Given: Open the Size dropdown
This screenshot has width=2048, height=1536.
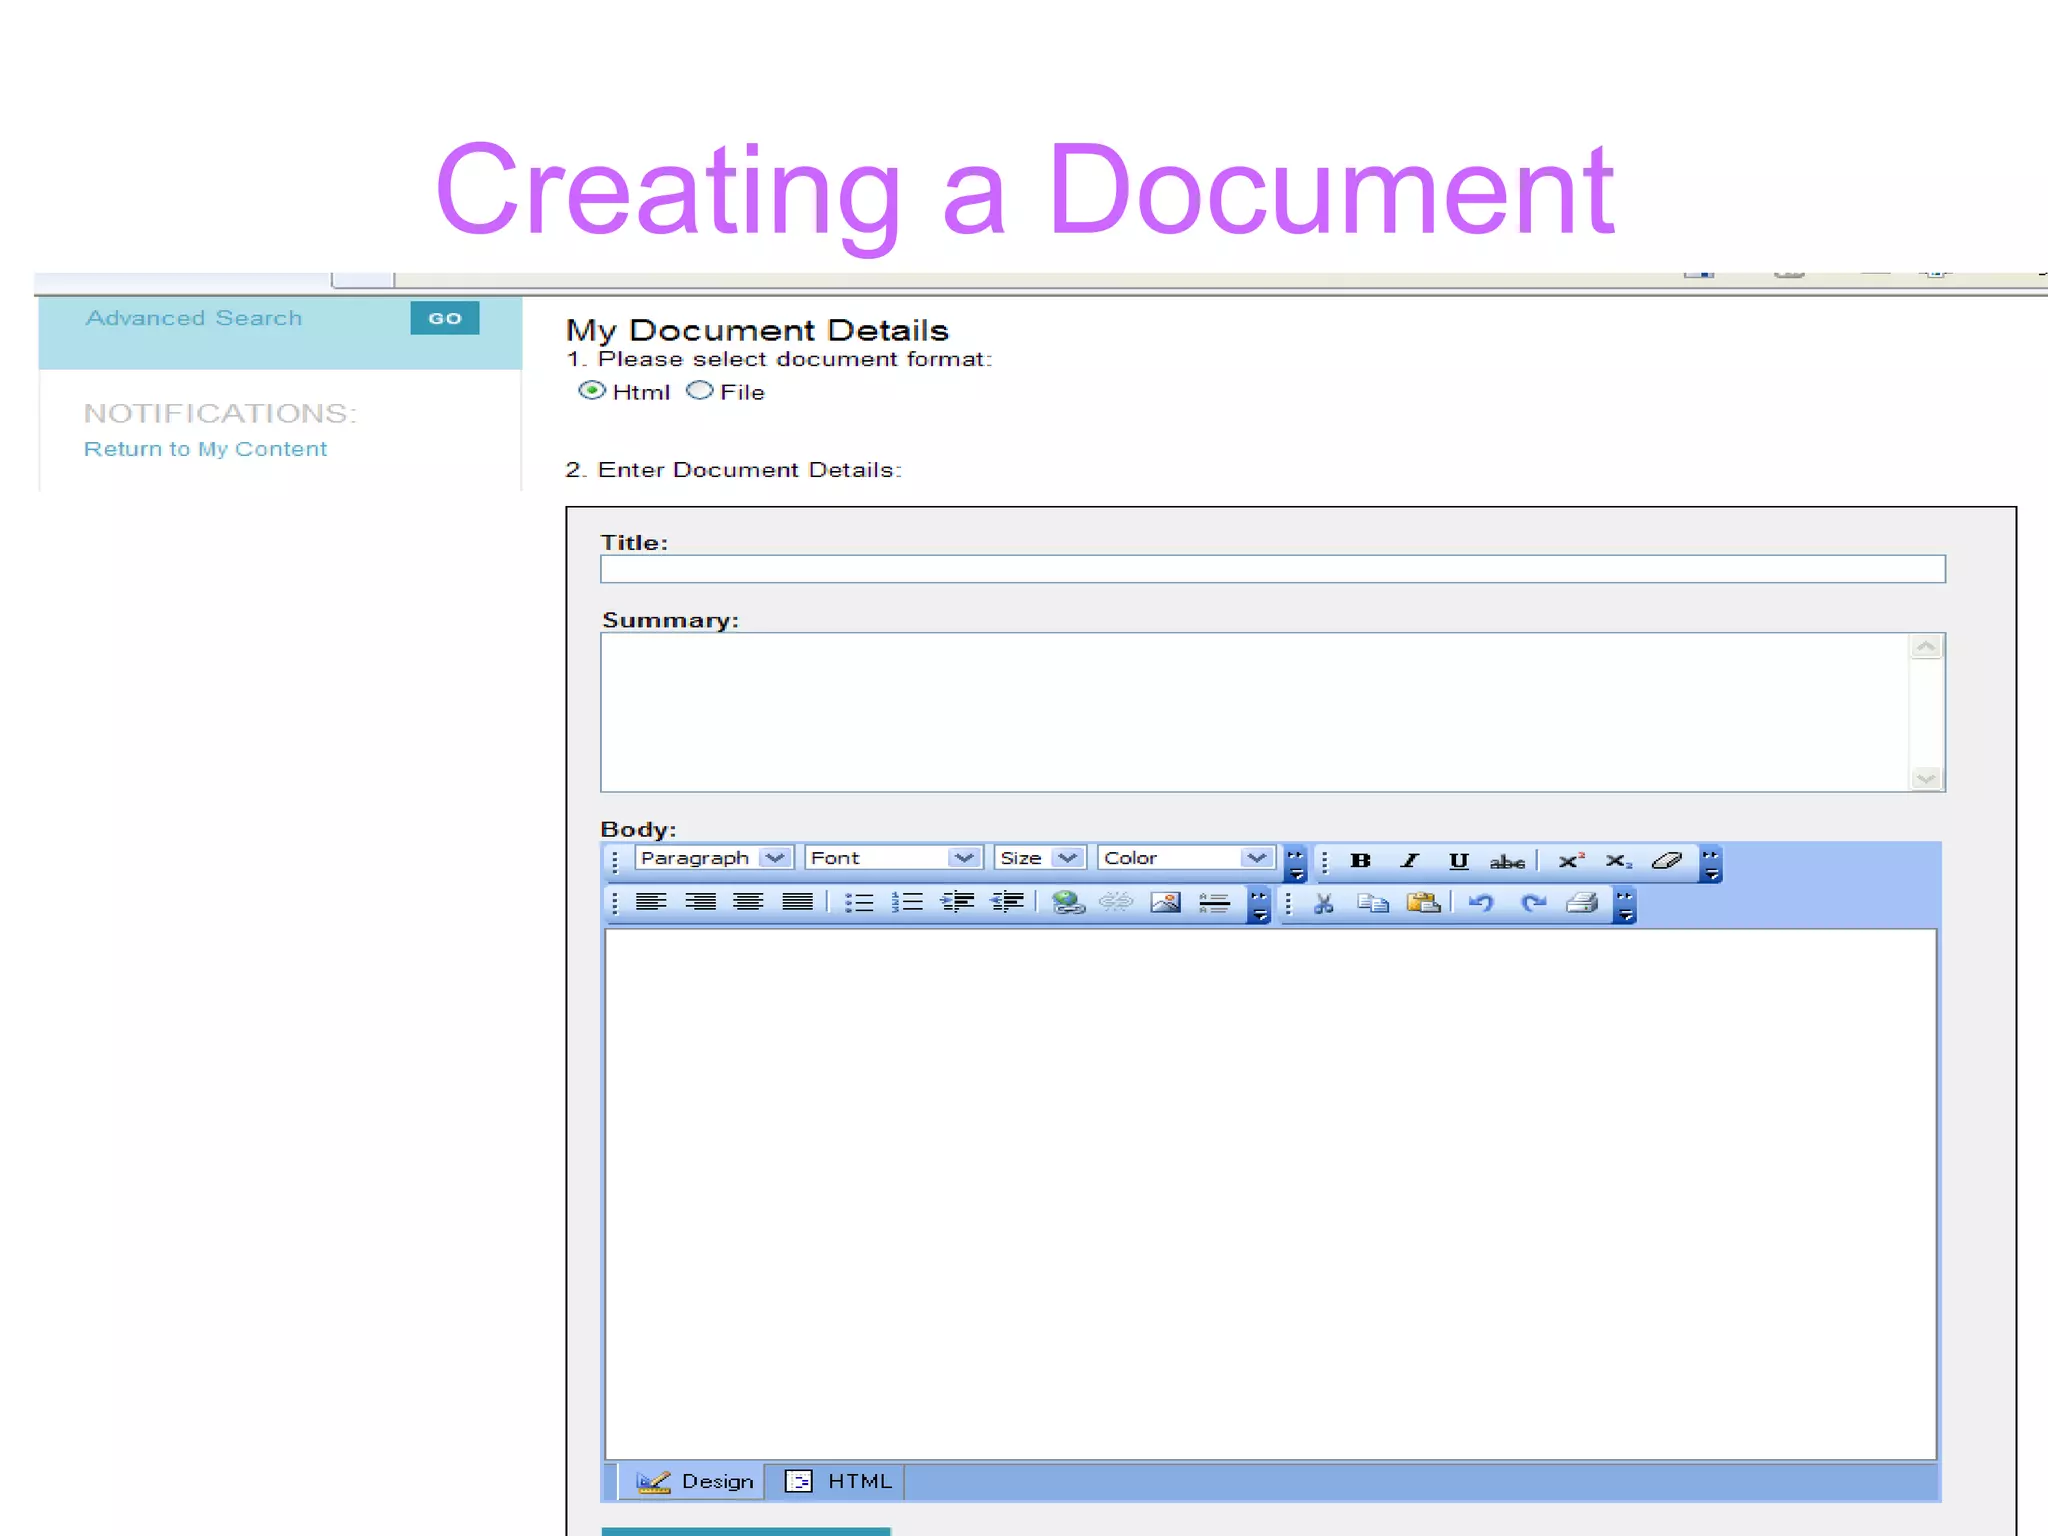Looking at the screenshot, I should coord(1040,858).
